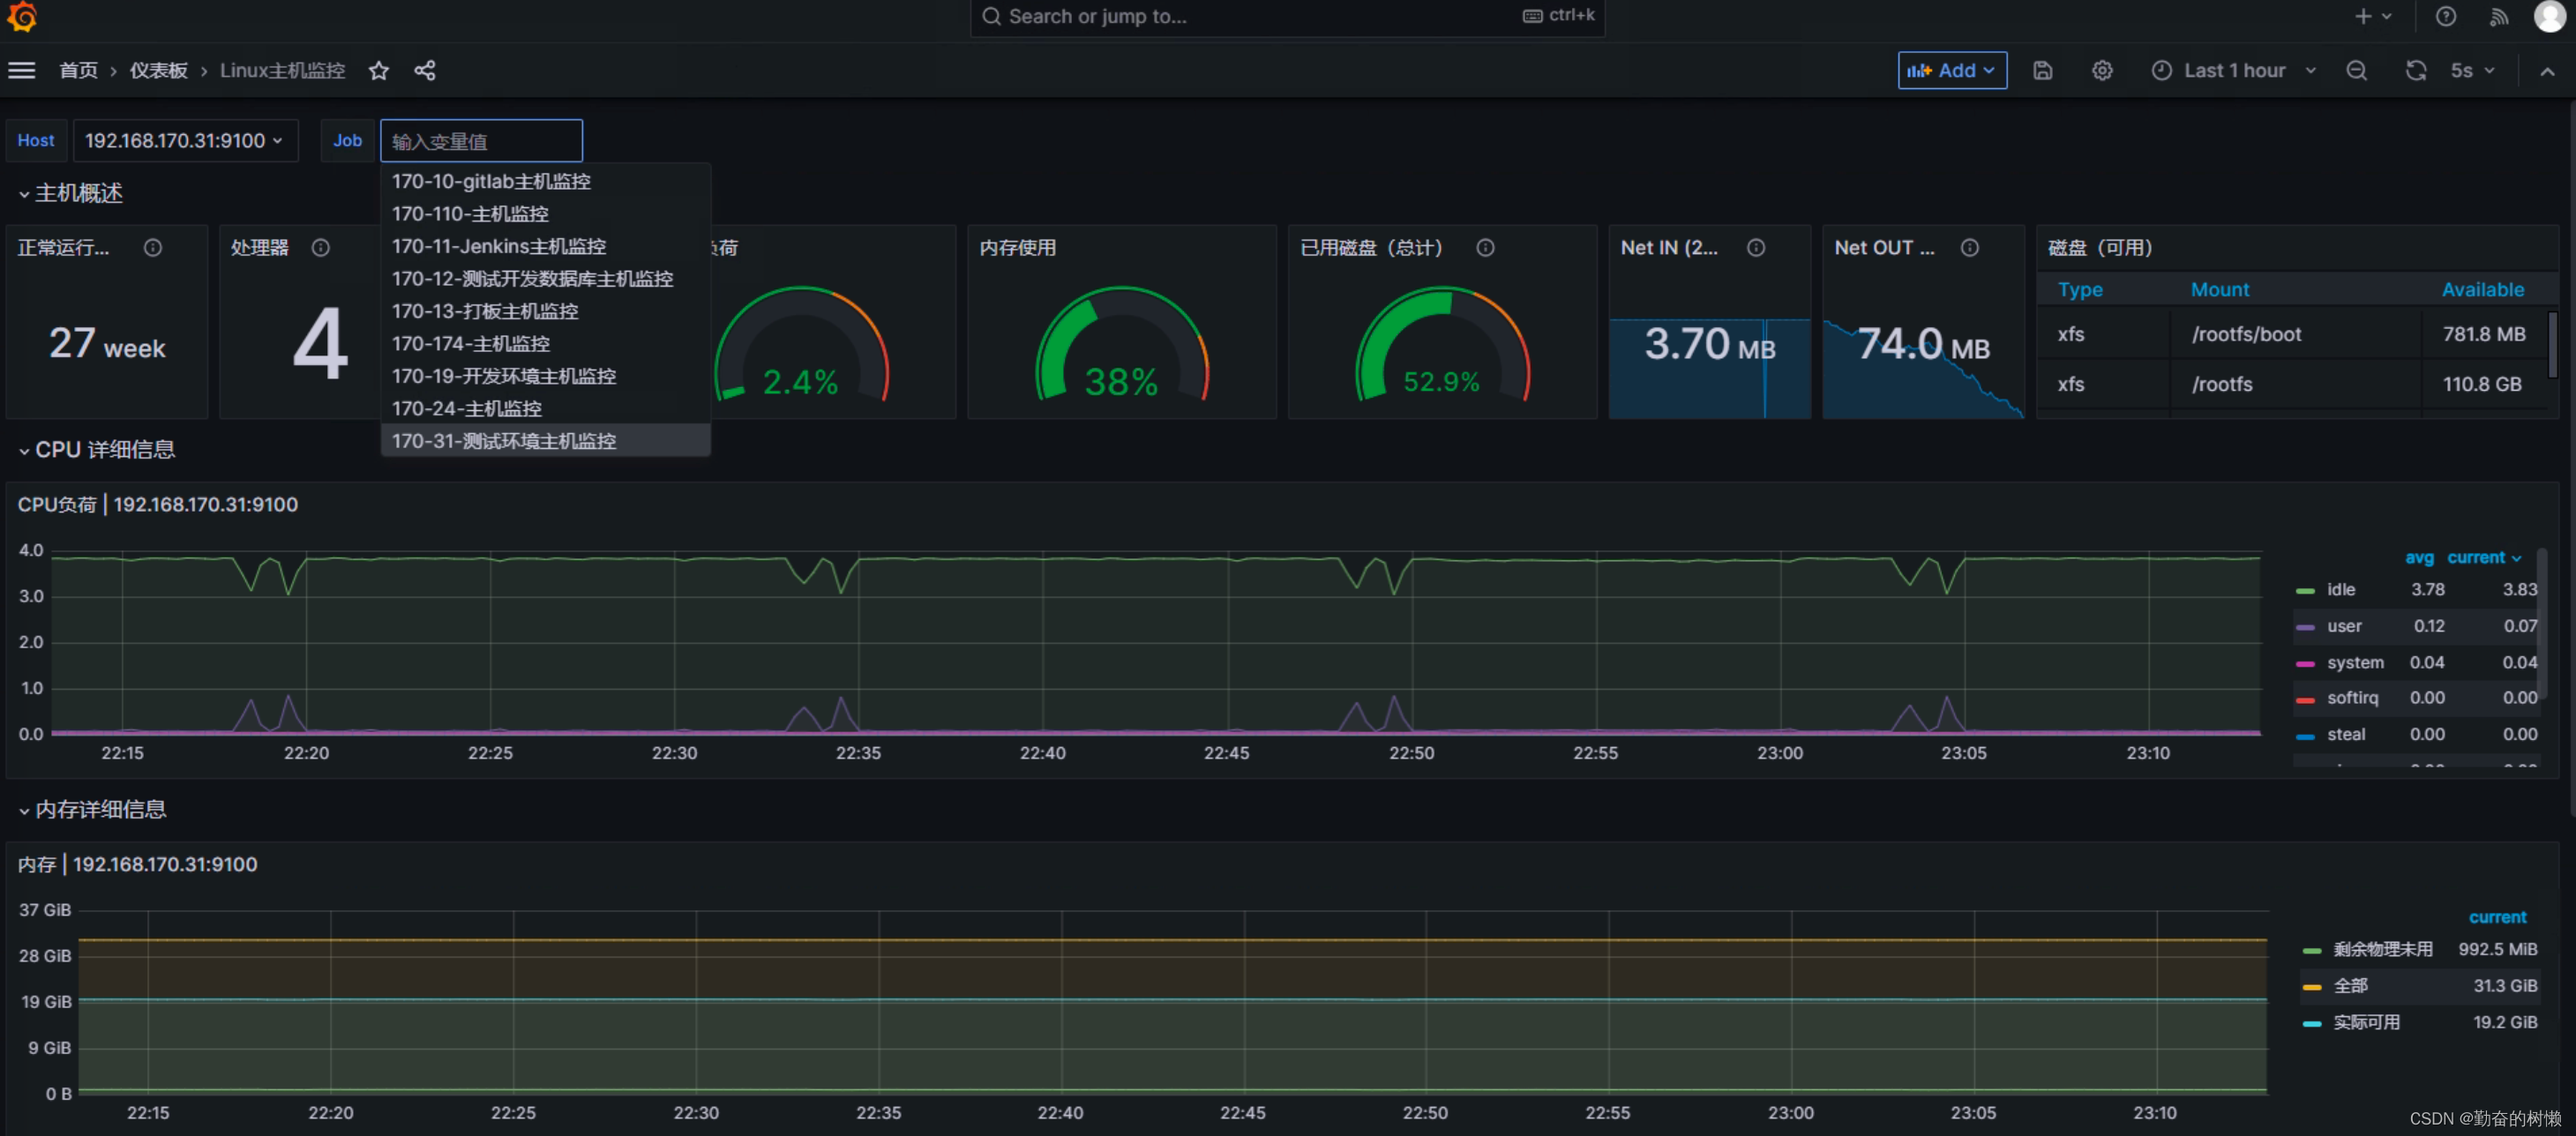Click the 110.8 GB available cell
The width and height of the screenshot is (2576, 1136).
pyautogui.click(x=2482, y=384)
